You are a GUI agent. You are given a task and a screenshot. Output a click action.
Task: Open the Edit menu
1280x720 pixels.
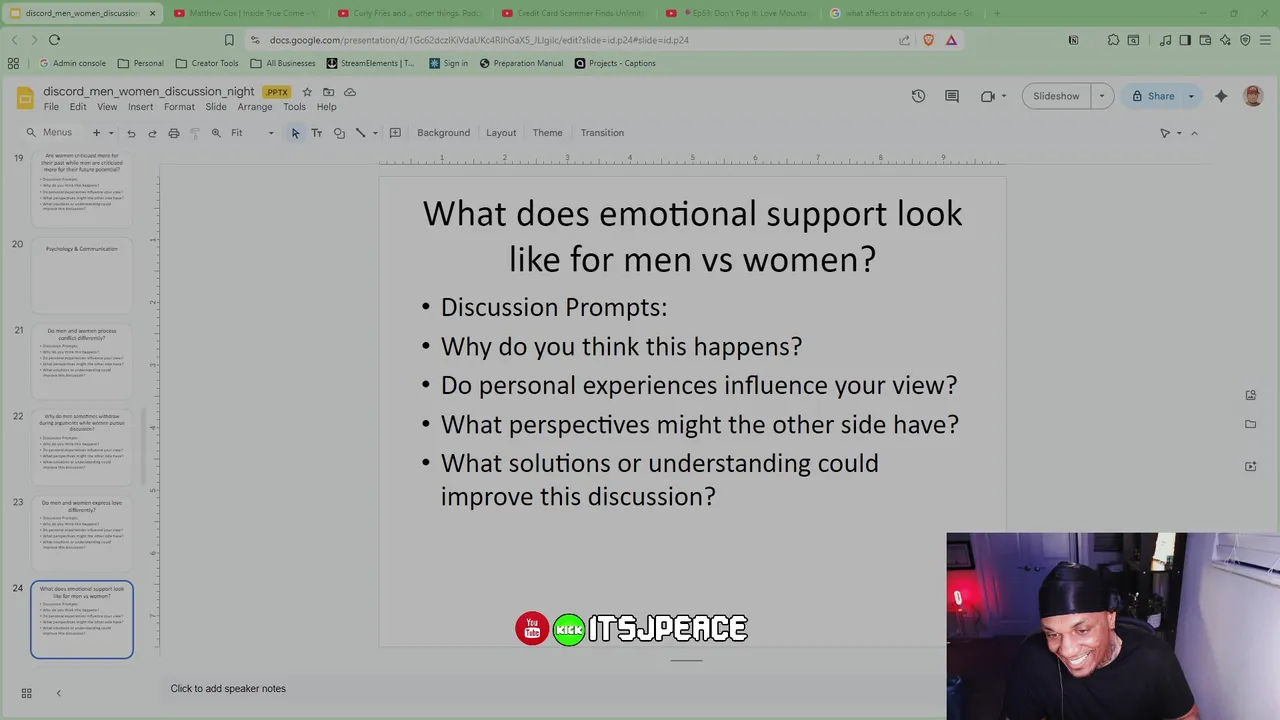[78, 107]
